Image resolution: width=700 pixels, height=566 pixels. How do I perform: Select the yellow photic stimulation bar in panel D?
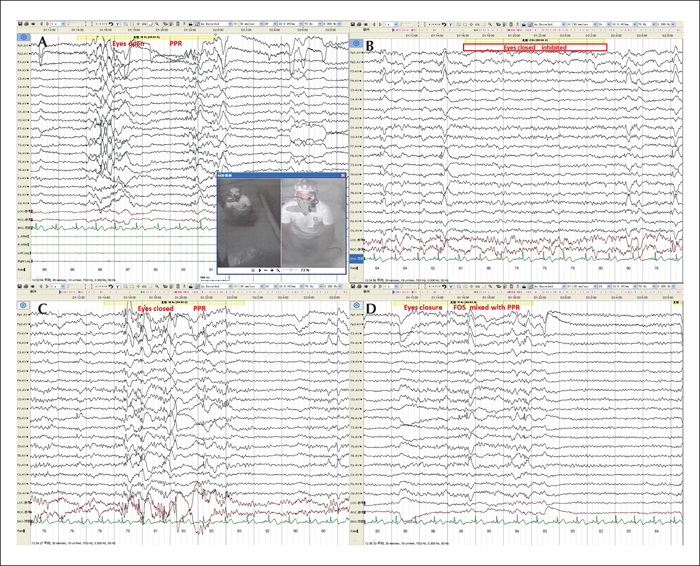(463, 303)
